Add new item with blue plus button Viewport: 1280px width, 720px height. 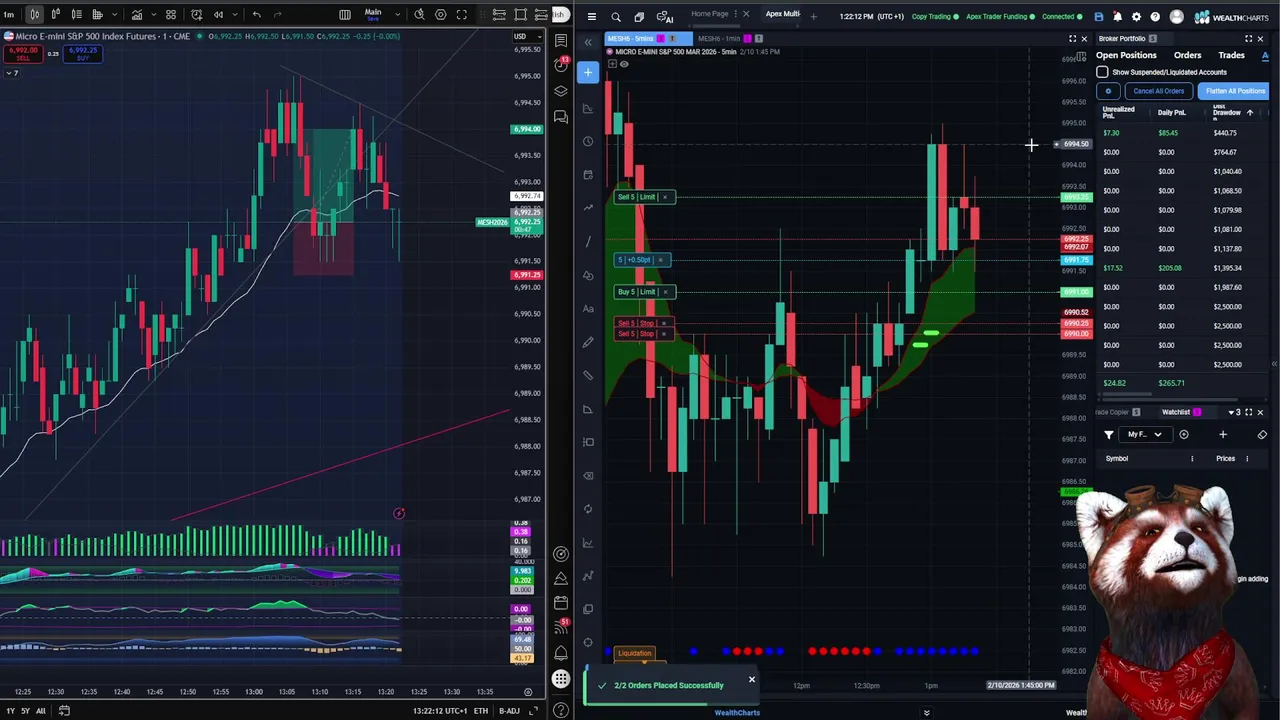(x=588, y=72)
